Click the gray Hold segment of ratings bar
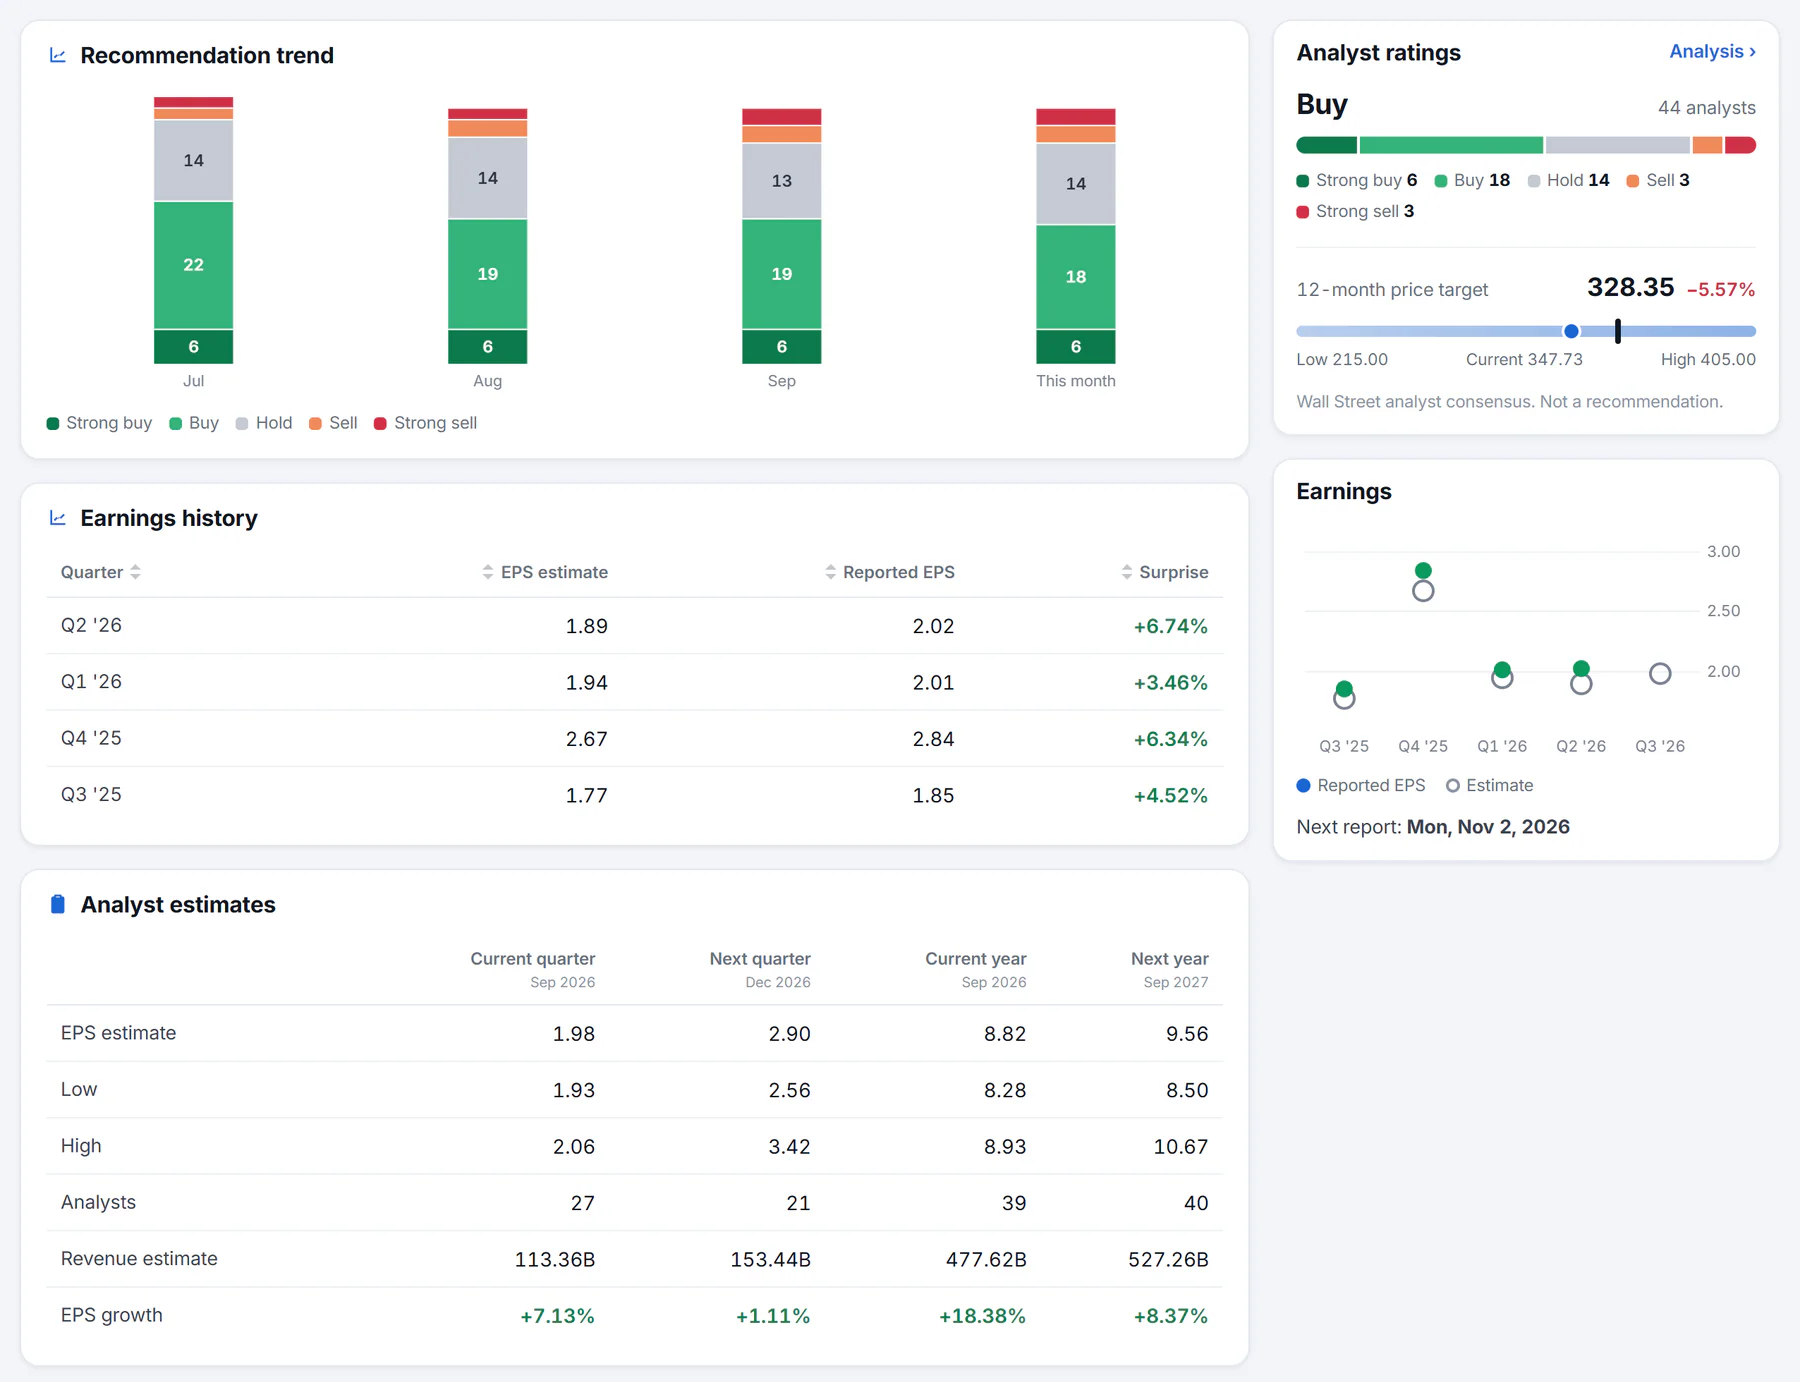 [1618, 145]
